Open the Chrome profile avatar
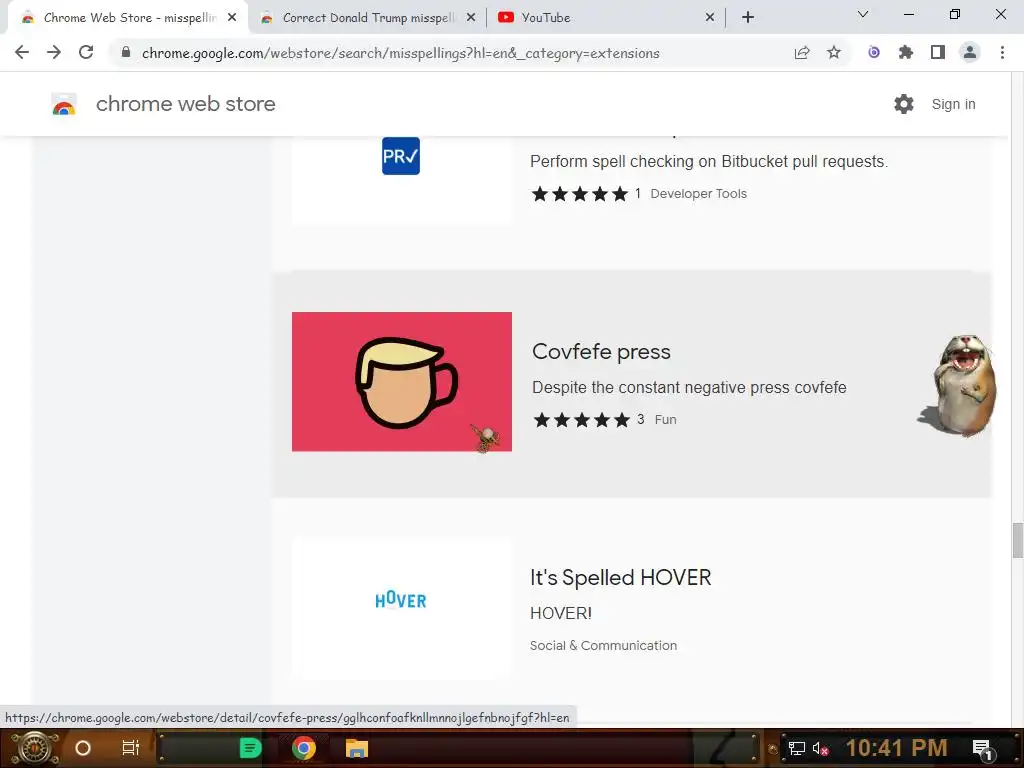This screenshot has height=768, width=1024. point(970,52)
